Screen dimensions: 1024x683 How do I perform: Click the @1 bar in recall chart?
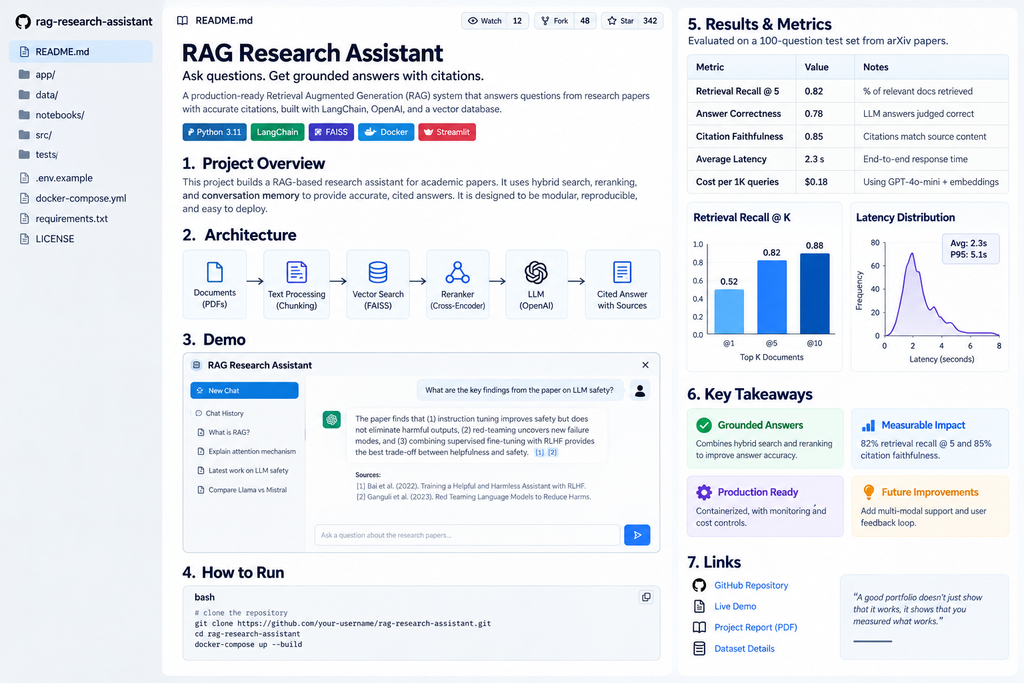tap(729, 311)
